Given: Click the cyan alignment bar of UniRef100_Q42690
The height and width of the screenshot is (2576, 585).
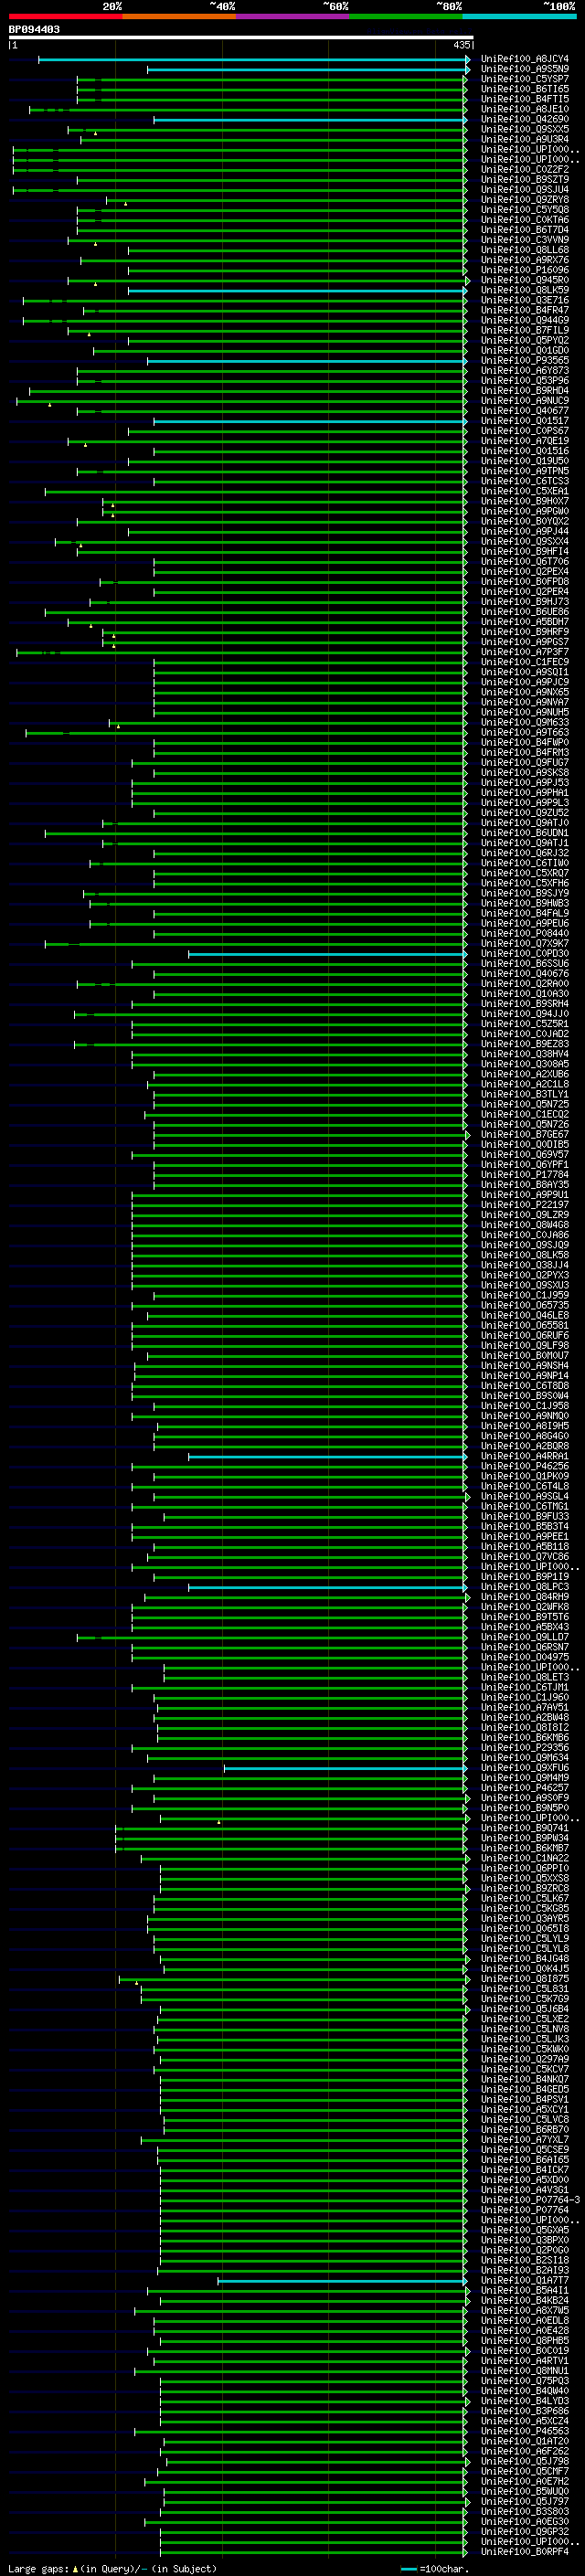Looking at the screenshot, I should point(311,120).
